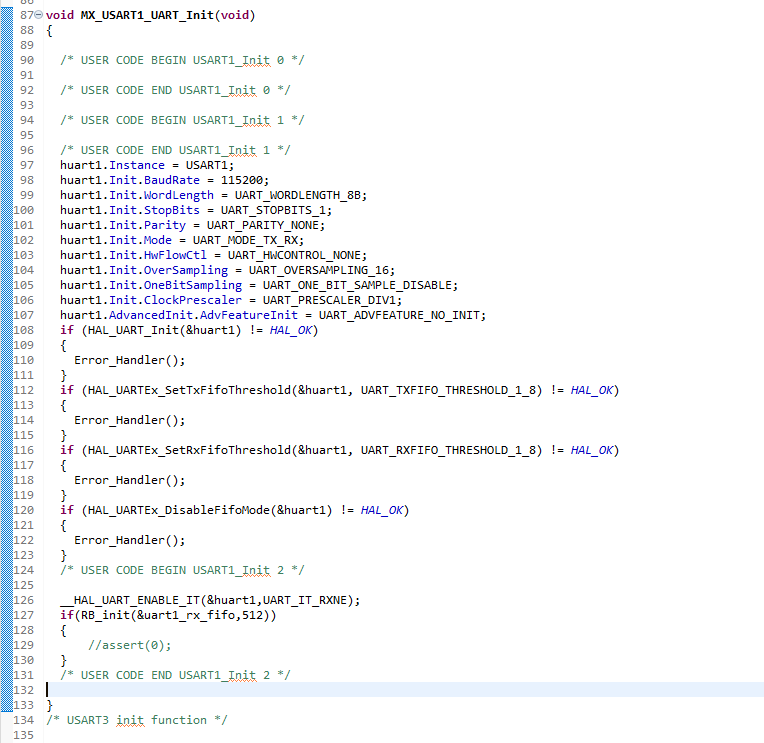Click the function name MX_USART1_UART_Init
The image size is (764, 743).
pyautogui.click(x=147, y=15)
